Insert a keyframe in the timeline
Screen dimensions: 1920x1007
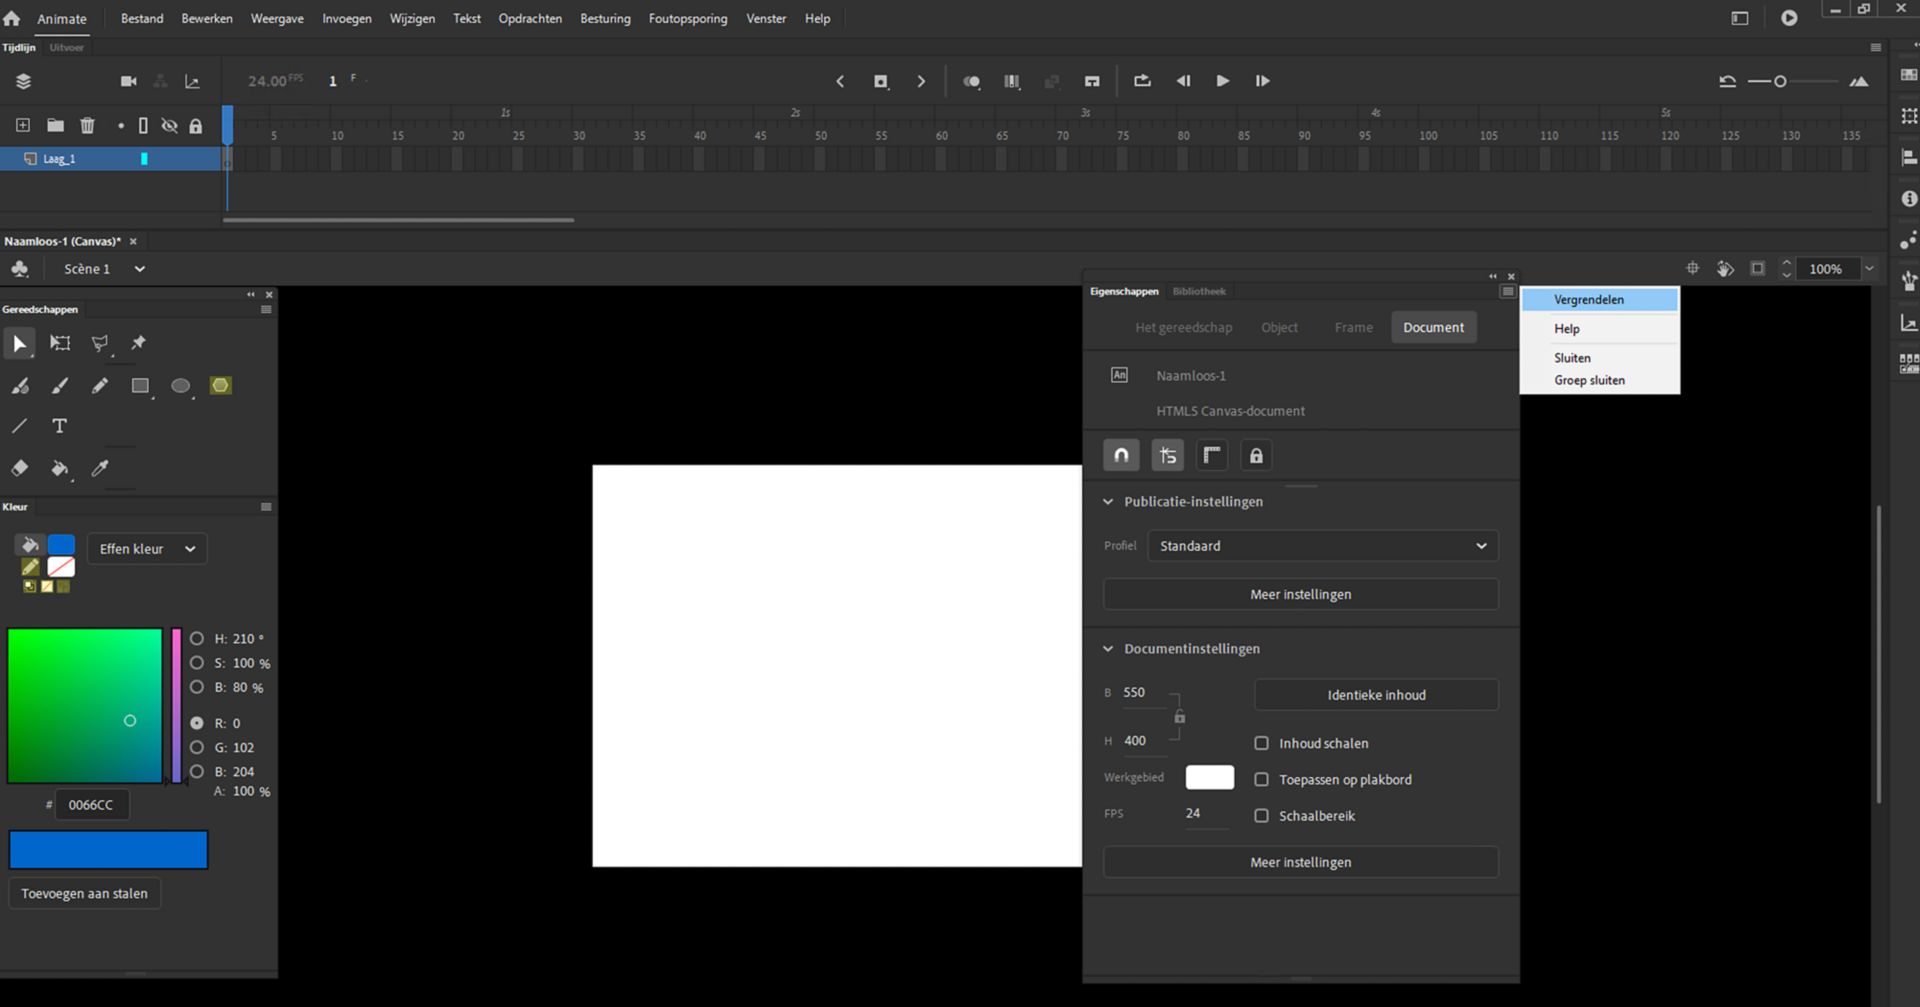tap(880, 81)
